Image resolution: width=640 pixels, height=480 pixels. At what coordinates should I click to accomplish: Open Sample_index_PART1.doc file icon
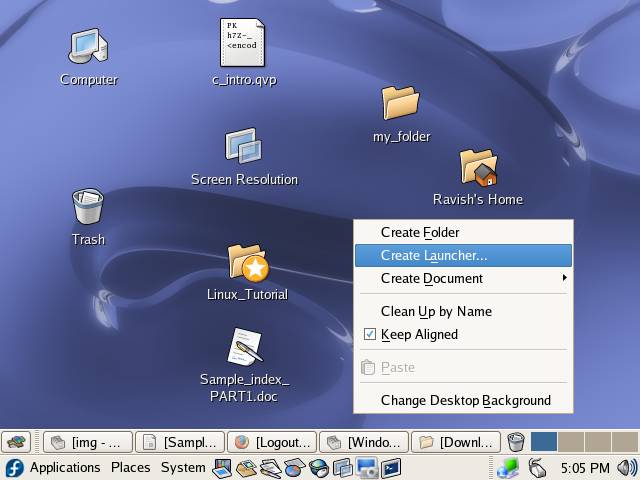244,347
